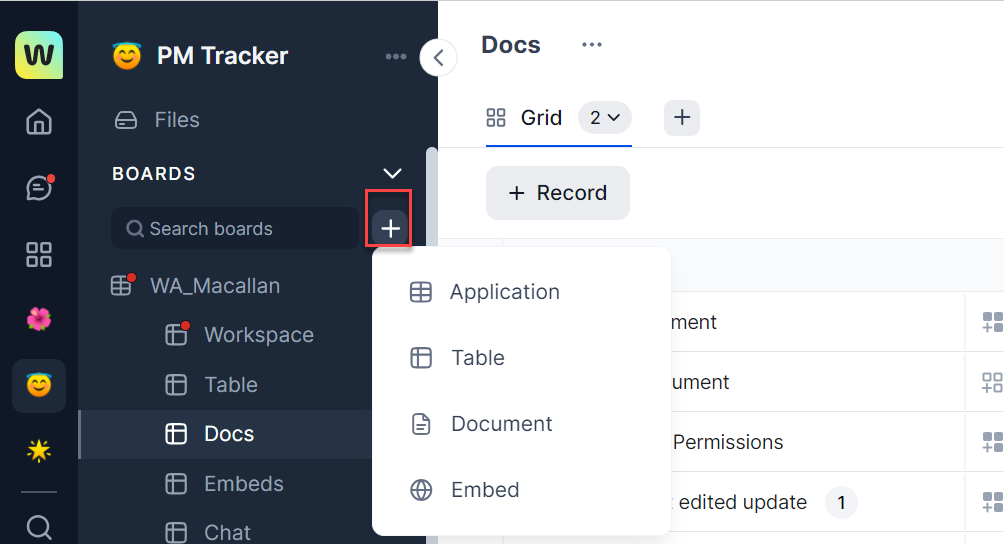Choose Document from the add menu
This screenshot has height=544, width=1004.
click(x=501, y=424)
